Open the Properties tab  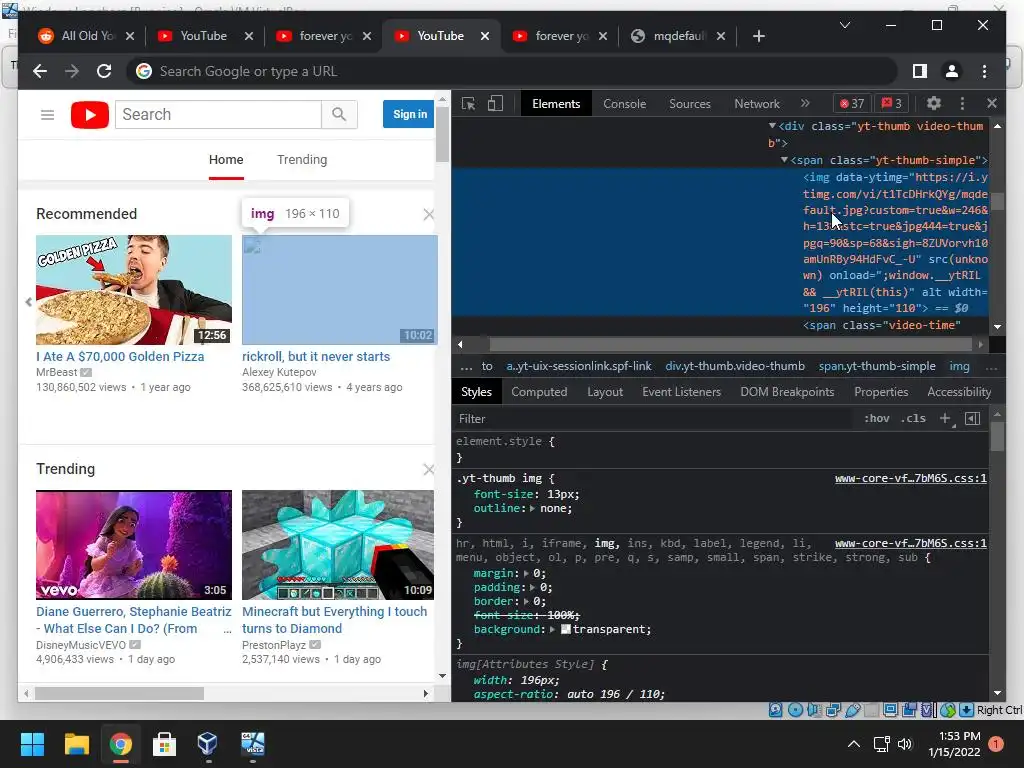[x=881, y=392]
